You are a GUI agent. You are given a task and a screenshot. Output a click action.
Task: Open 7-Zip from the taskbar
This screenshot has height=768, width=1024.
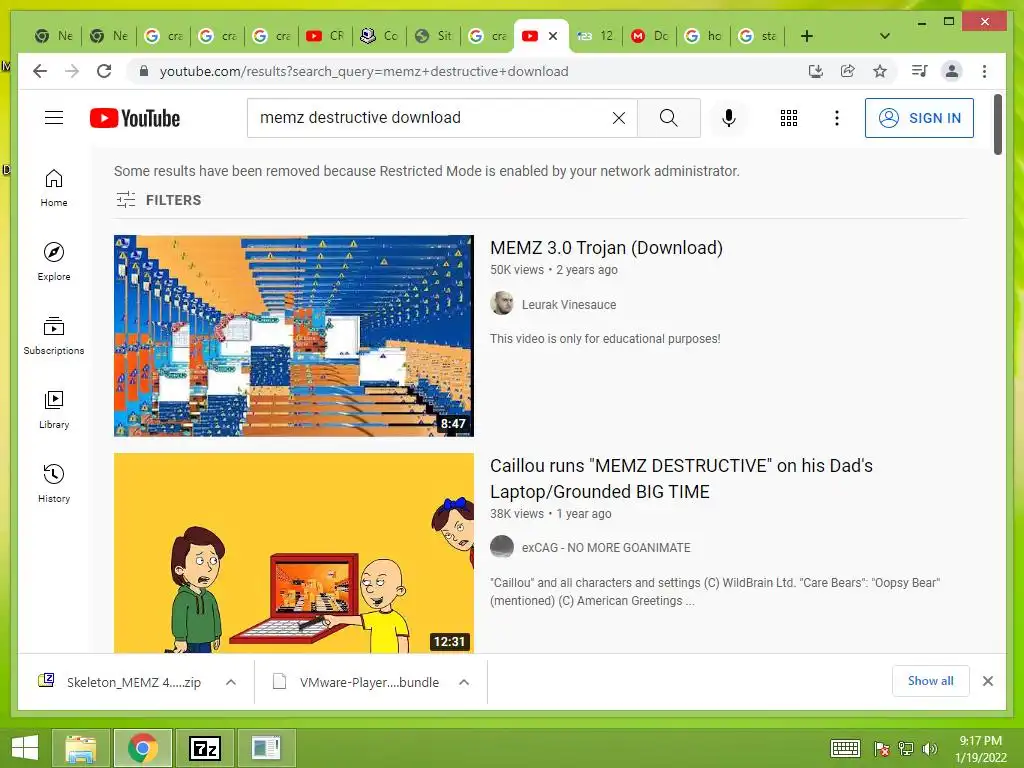coord(204,748)
